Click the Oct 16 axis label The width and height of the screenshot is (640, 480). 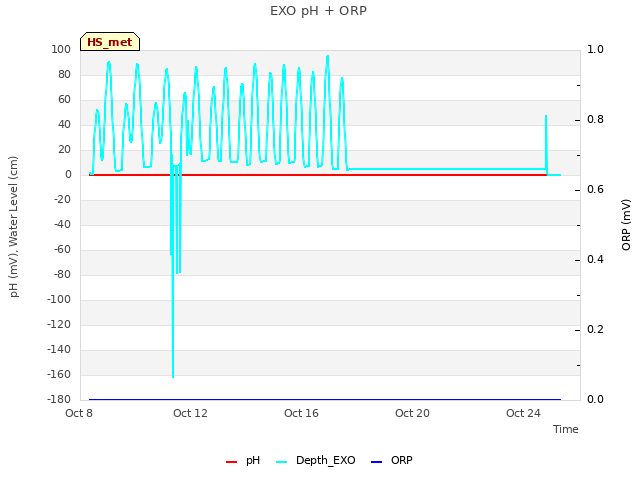(301, 413)
